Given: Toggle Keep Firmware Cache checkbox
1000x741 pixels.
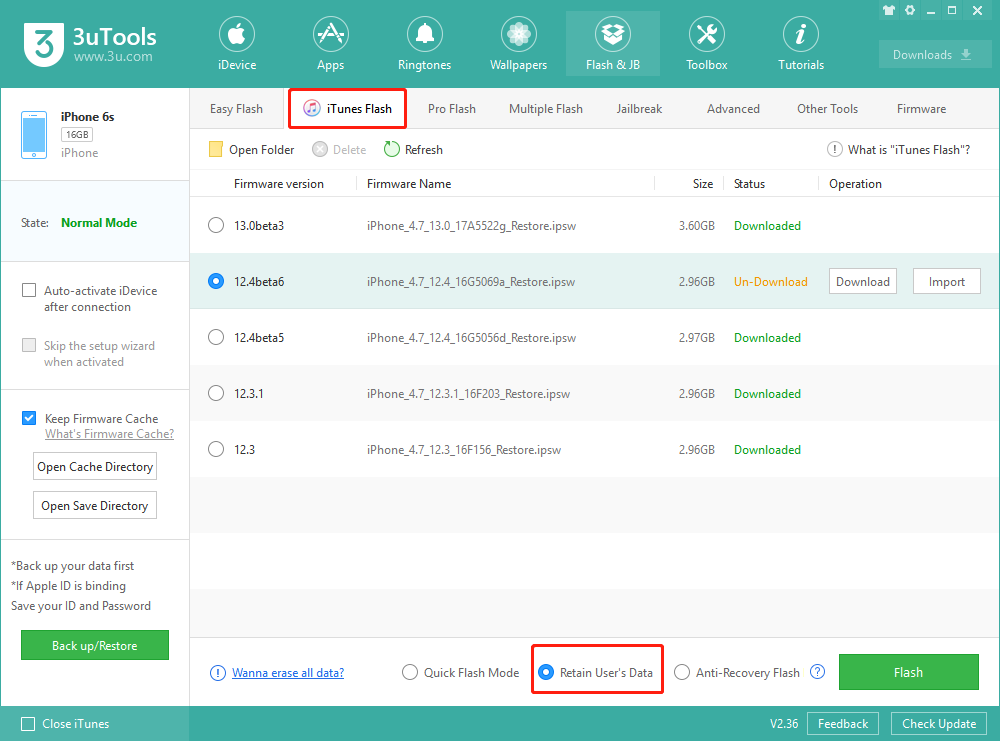Looking at the screenshot, I should coord(29,418).
